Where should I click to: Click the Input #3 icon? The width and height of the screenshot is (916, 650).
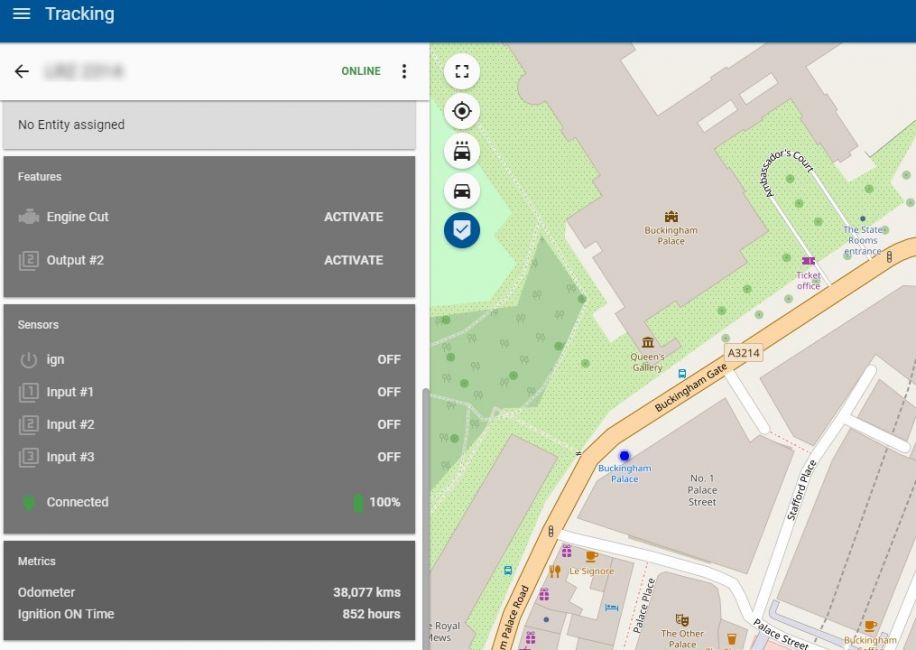point(29,457)
